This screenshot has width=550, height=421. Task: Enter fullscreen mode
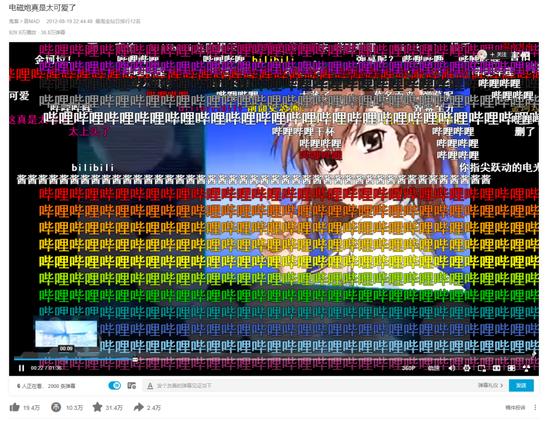(526, 368)
